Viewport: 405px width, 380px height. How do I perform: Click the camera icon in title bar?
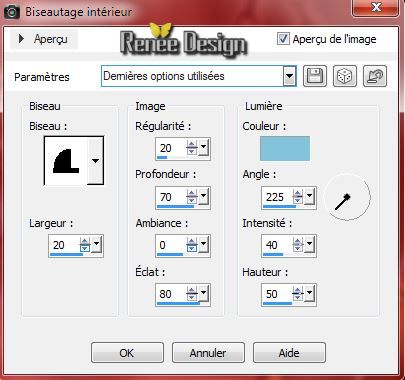[x=11, y=12]
